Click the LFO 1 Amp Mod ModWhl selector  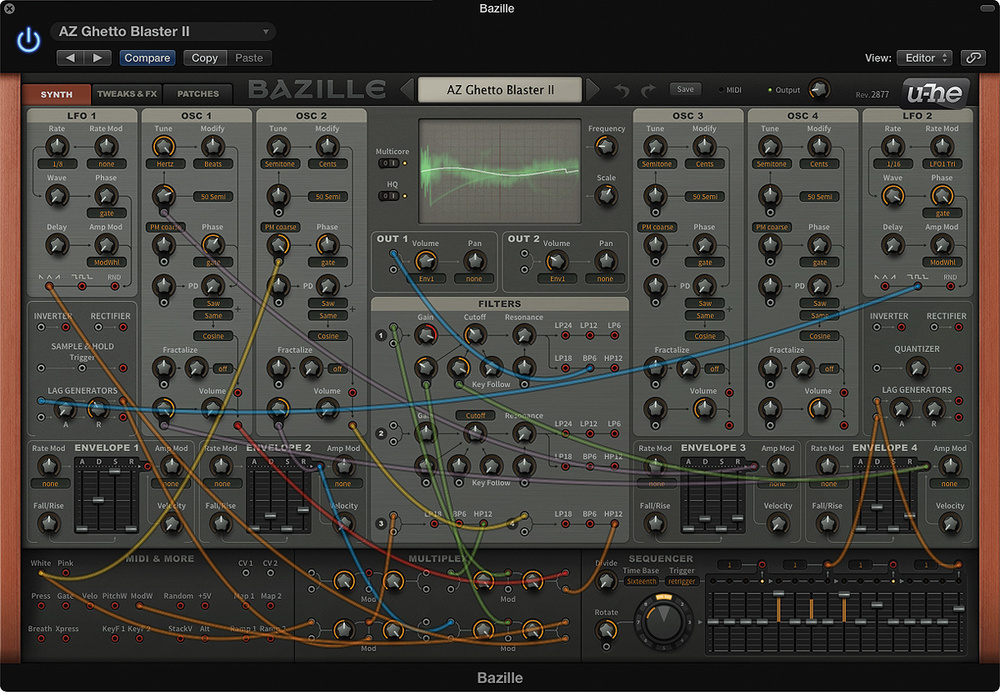pos(107,262)
